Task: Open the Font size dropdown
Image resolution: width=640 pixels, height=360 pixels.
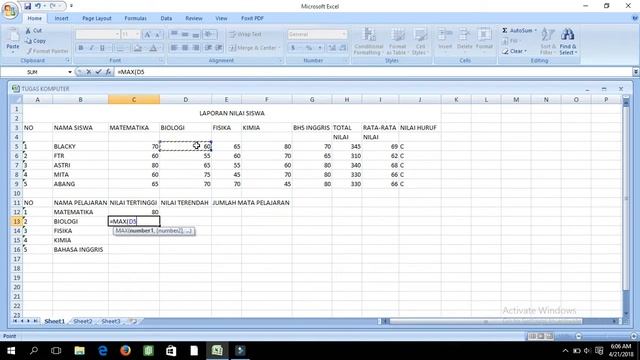Action: tap(137, 34)
